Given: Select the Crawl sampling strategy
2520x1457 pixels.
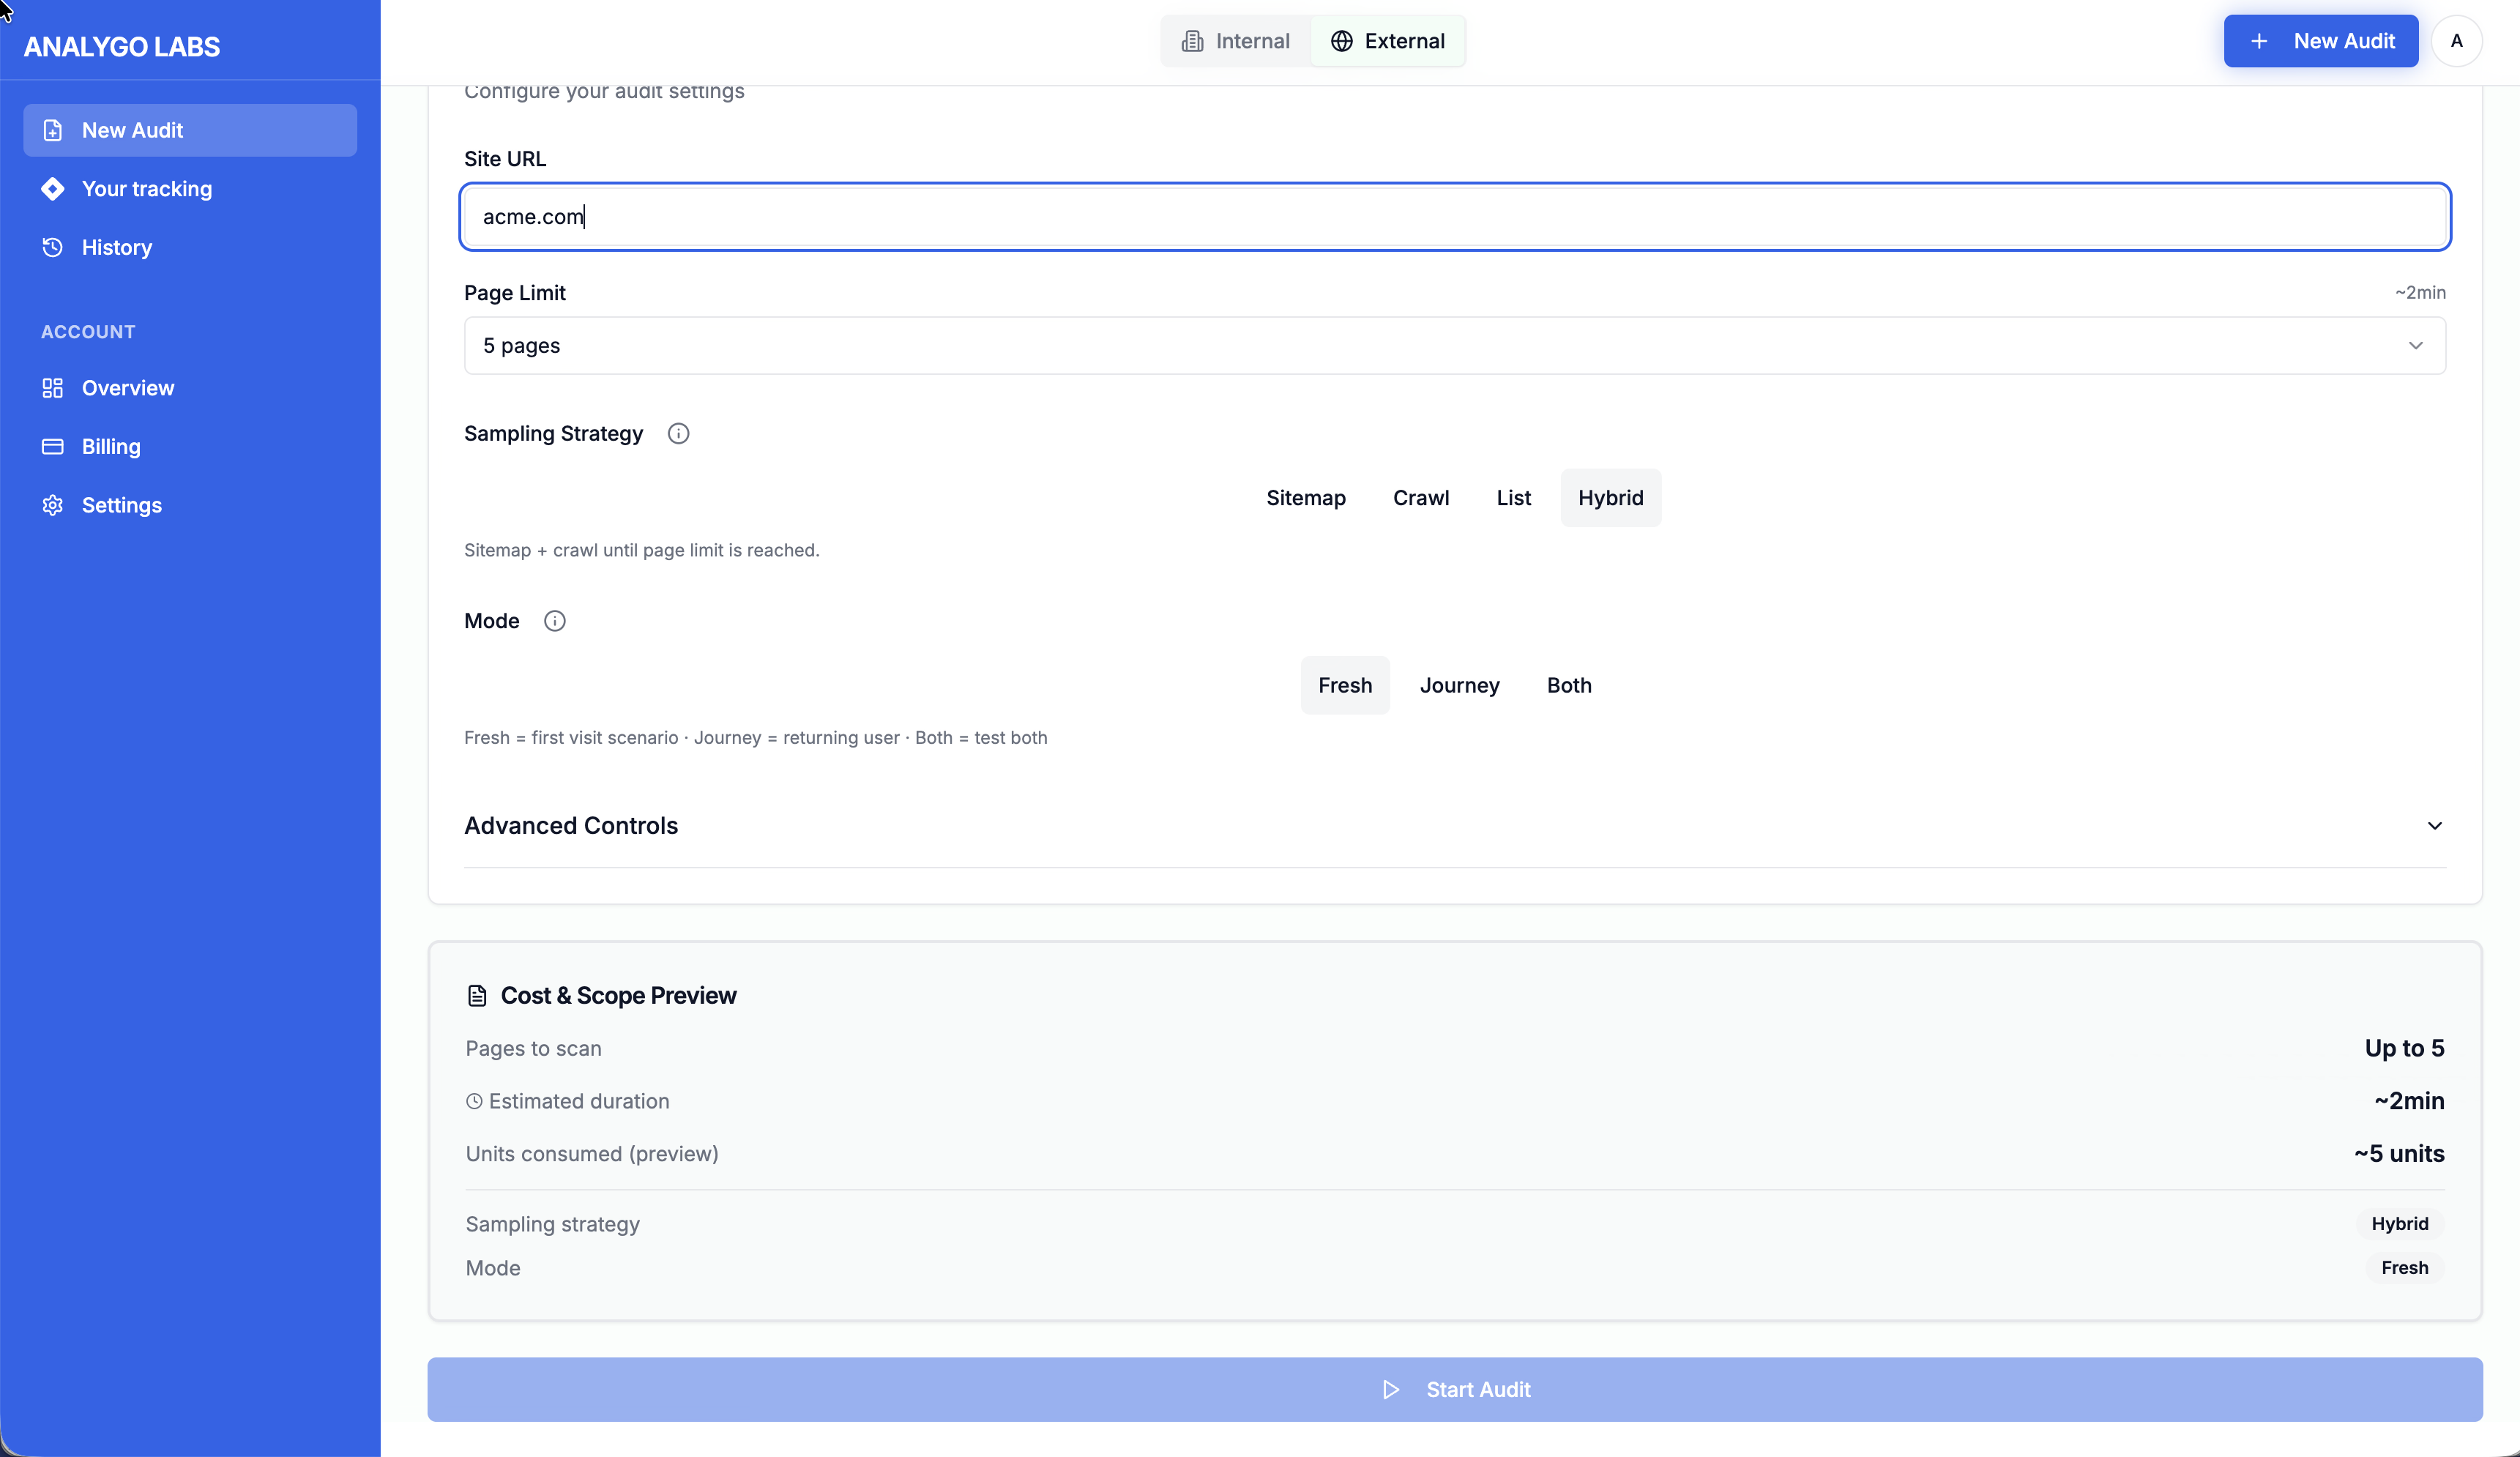Looking at the screenshot, I should 1420,498.
